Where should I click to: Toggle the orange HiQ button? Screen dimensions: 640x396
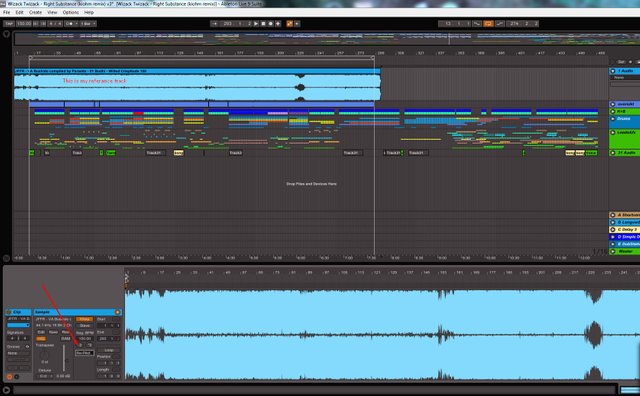click(x=41, y=339)
